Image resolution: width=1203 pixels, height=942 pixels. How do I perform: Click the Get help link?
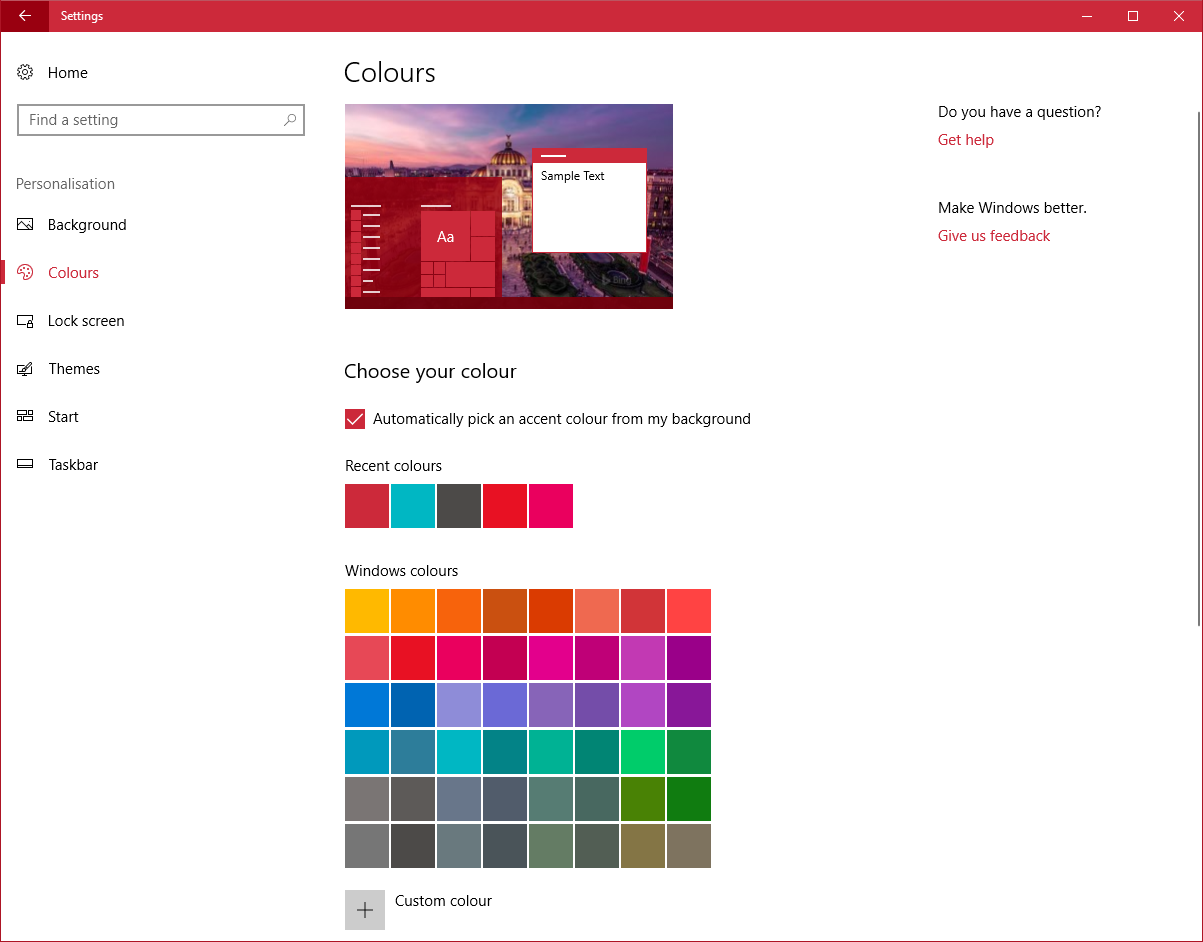[x=966, y=140]
